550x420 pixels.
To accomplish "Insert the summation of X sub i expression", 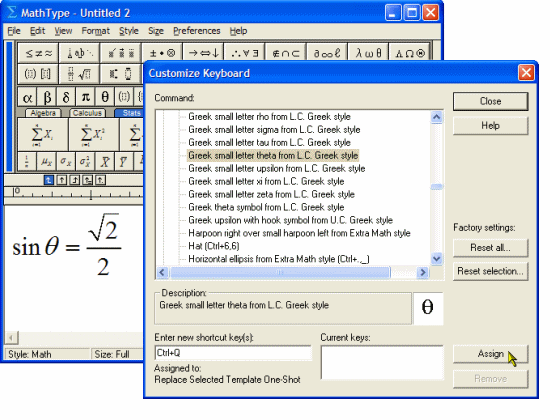I will (x=43, y=135).
